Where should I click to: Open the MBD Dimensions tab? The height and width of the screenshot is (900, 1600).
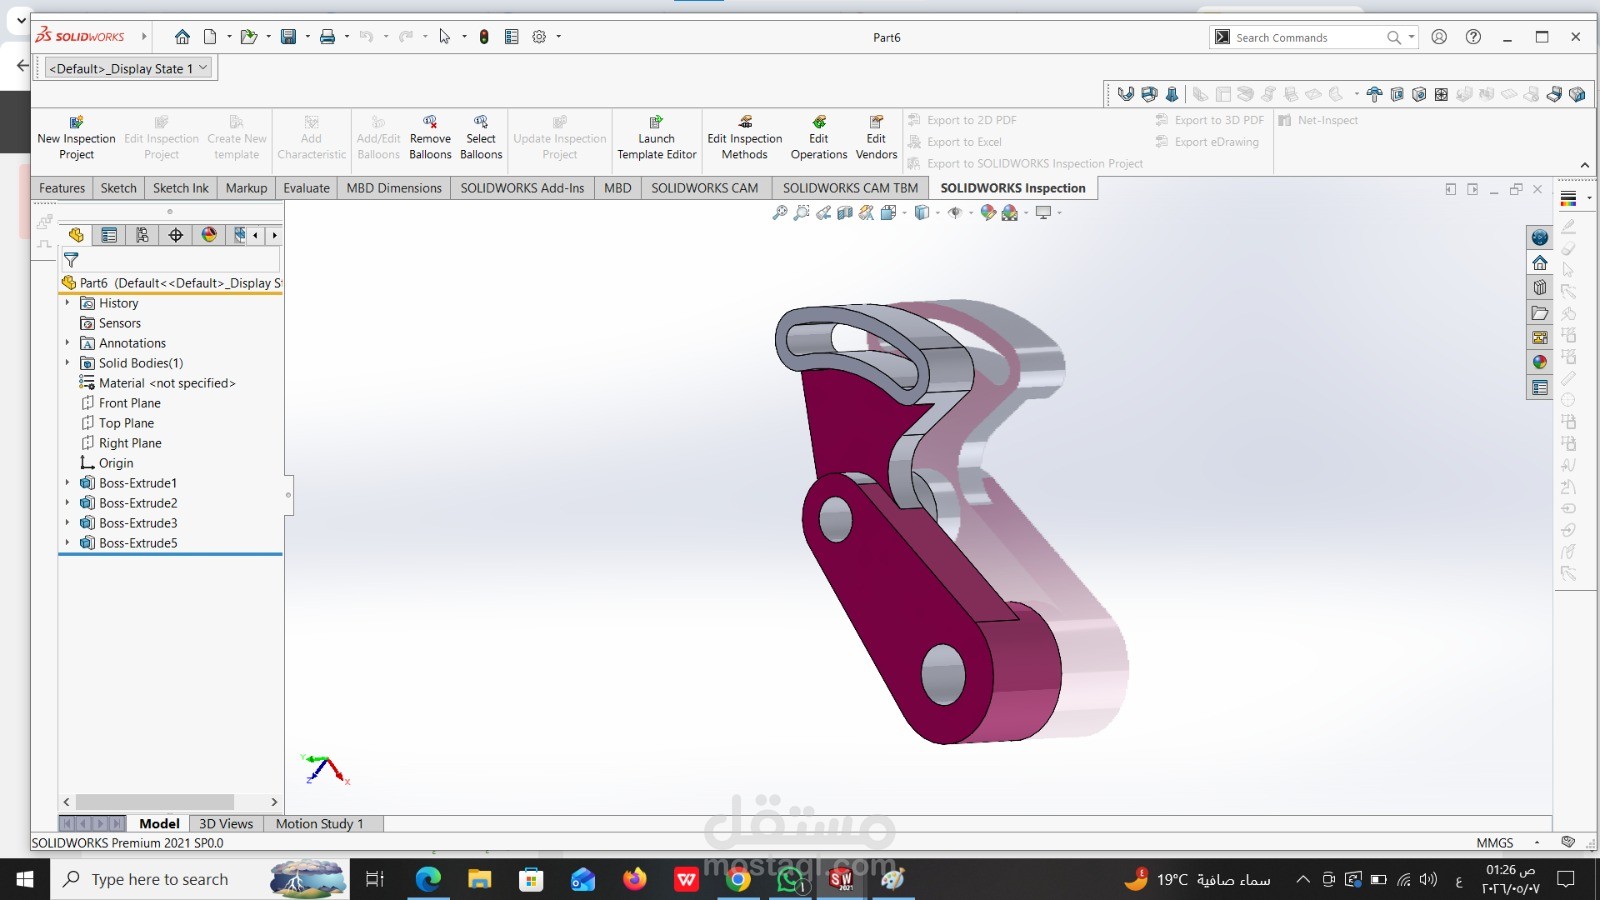(394, 188)
